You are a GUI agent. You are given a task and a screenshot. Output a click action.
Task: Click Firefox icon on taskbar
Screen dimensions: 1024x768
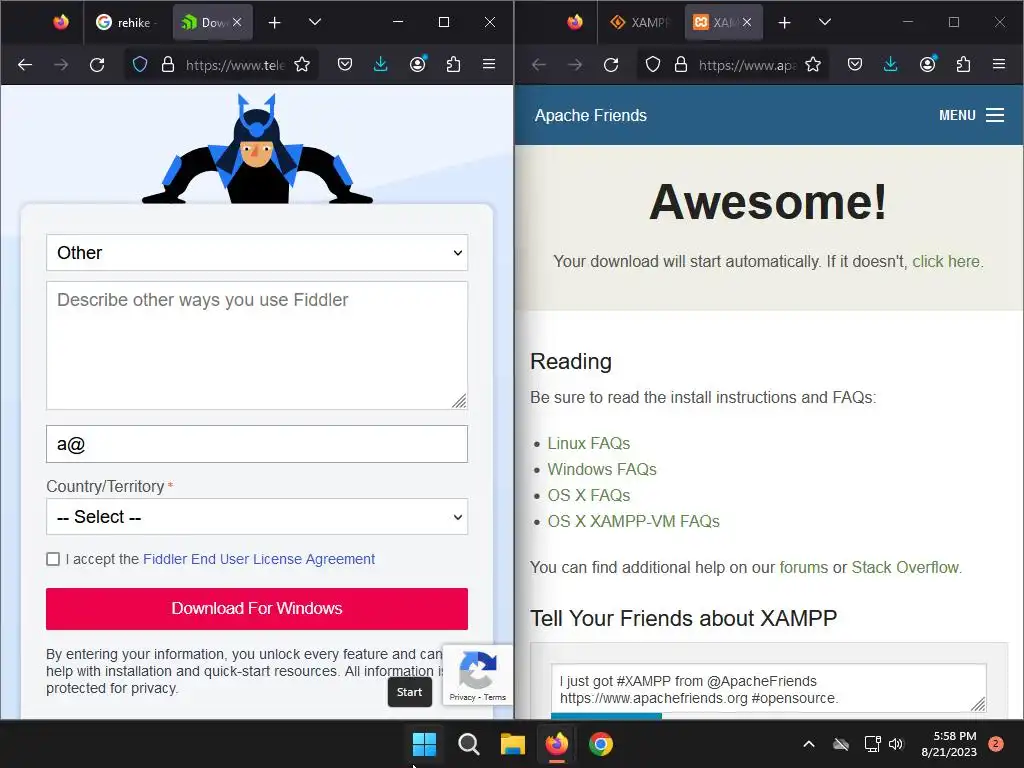(x=556, y=744)
